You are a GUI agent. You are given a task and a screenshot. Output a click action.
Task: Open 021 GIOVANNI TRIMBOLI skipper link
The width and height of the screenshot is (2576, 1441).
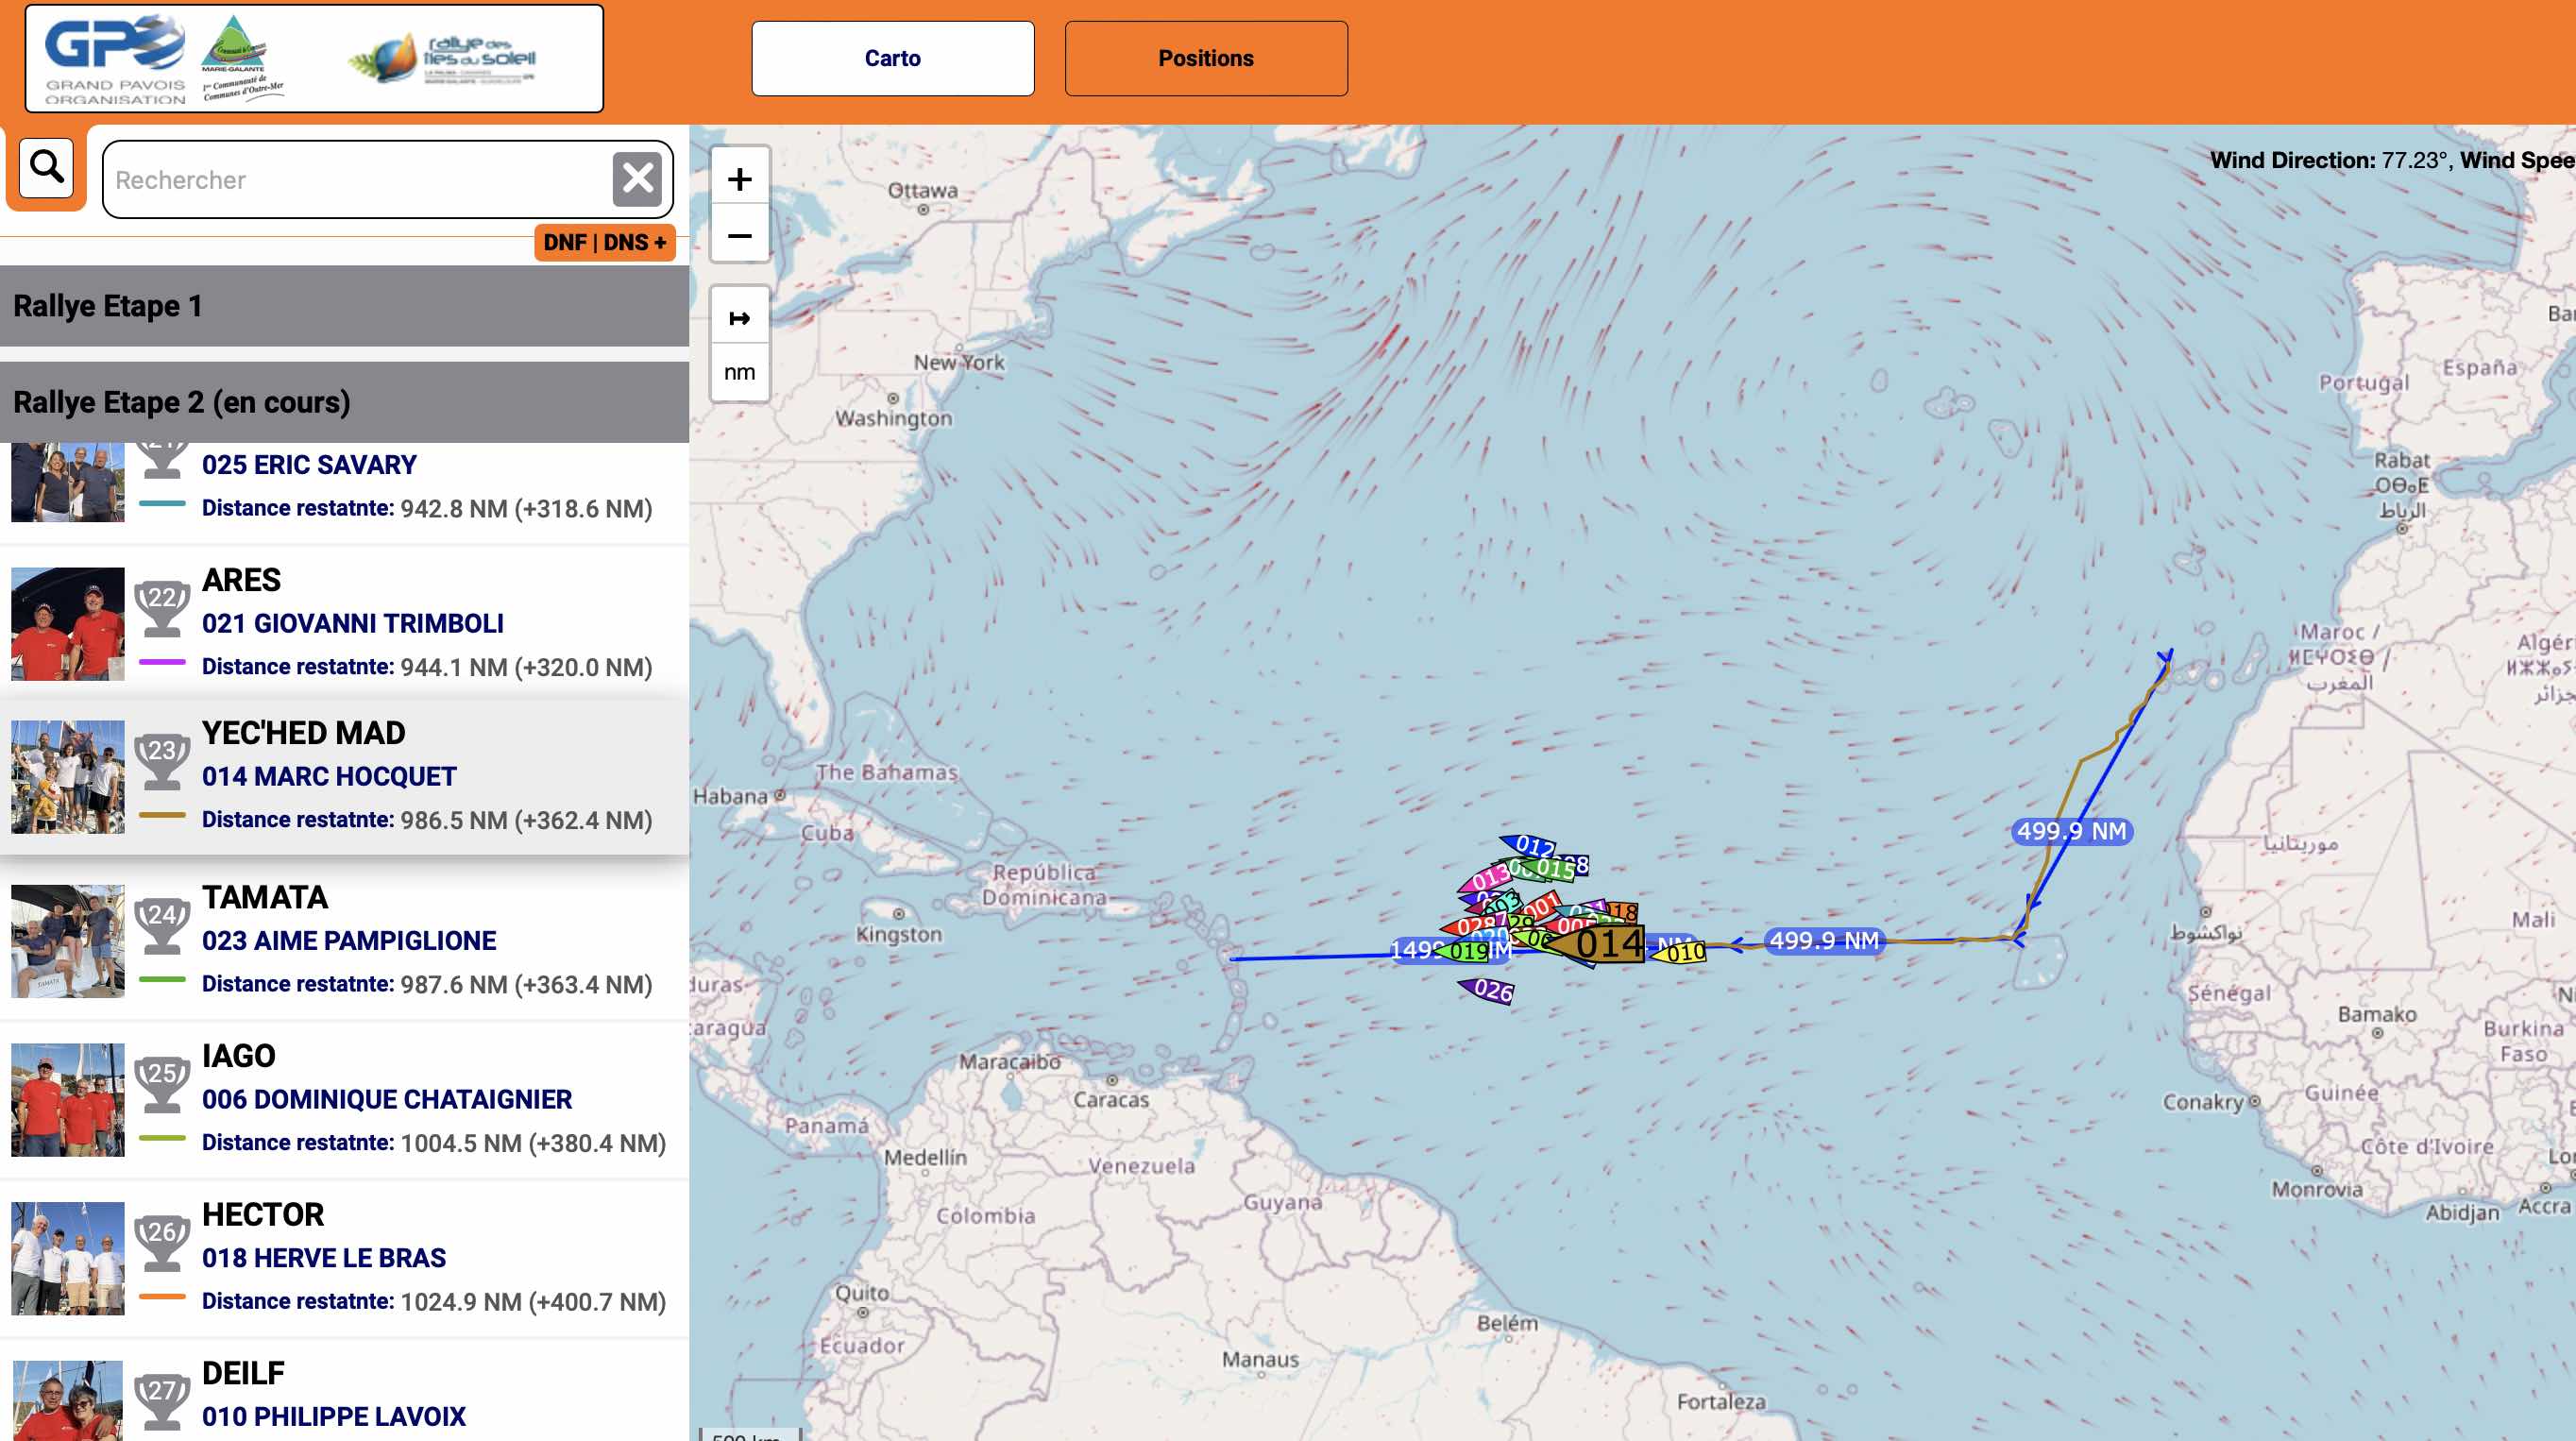pos(352,623)
